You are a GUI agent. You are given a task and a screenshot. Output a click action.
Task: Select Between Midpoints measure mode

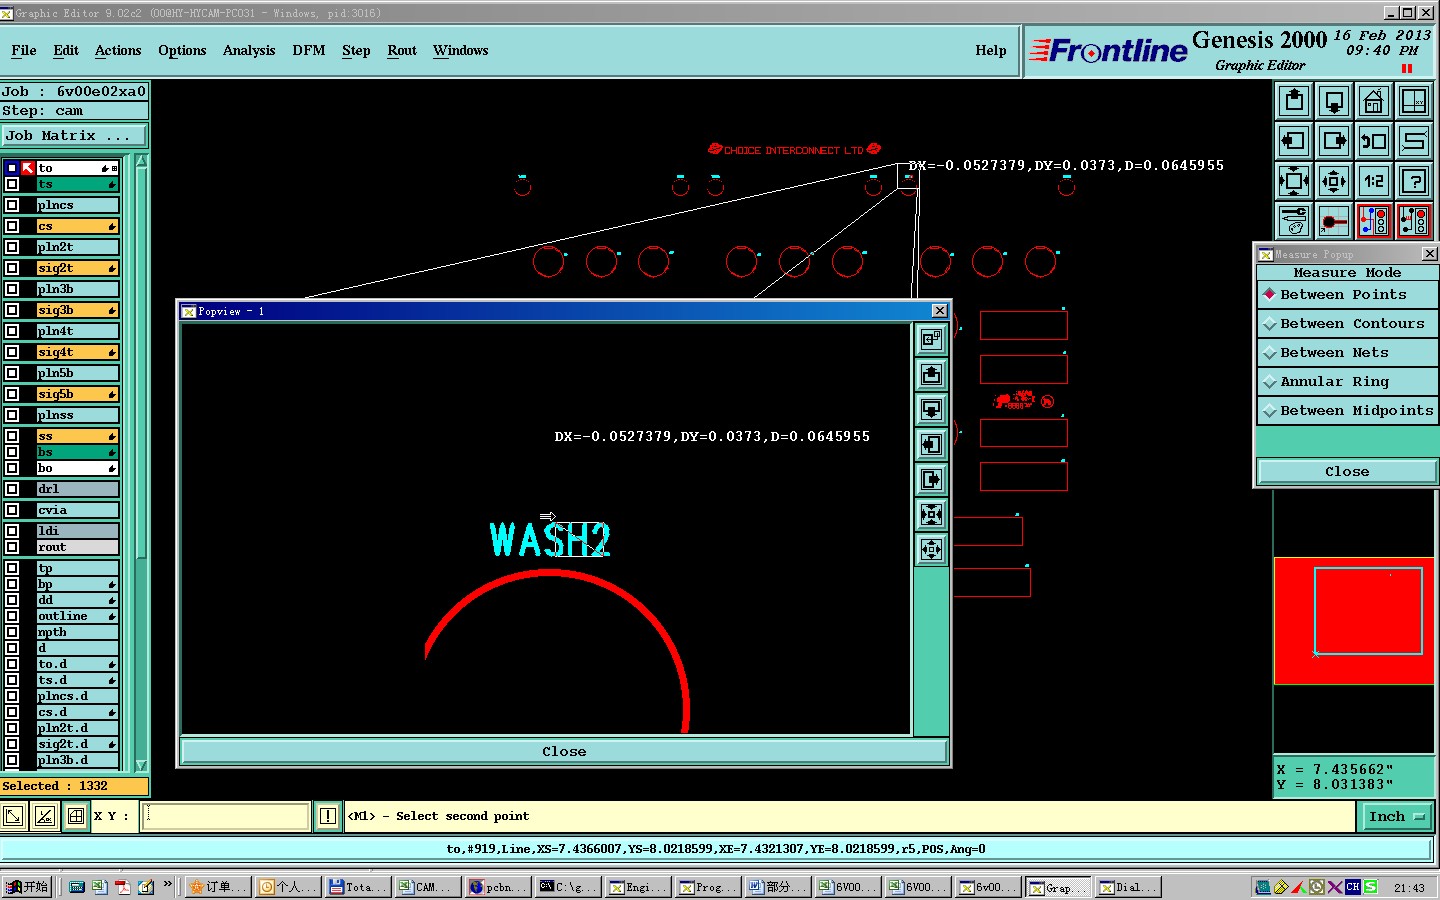[1347, 411]
